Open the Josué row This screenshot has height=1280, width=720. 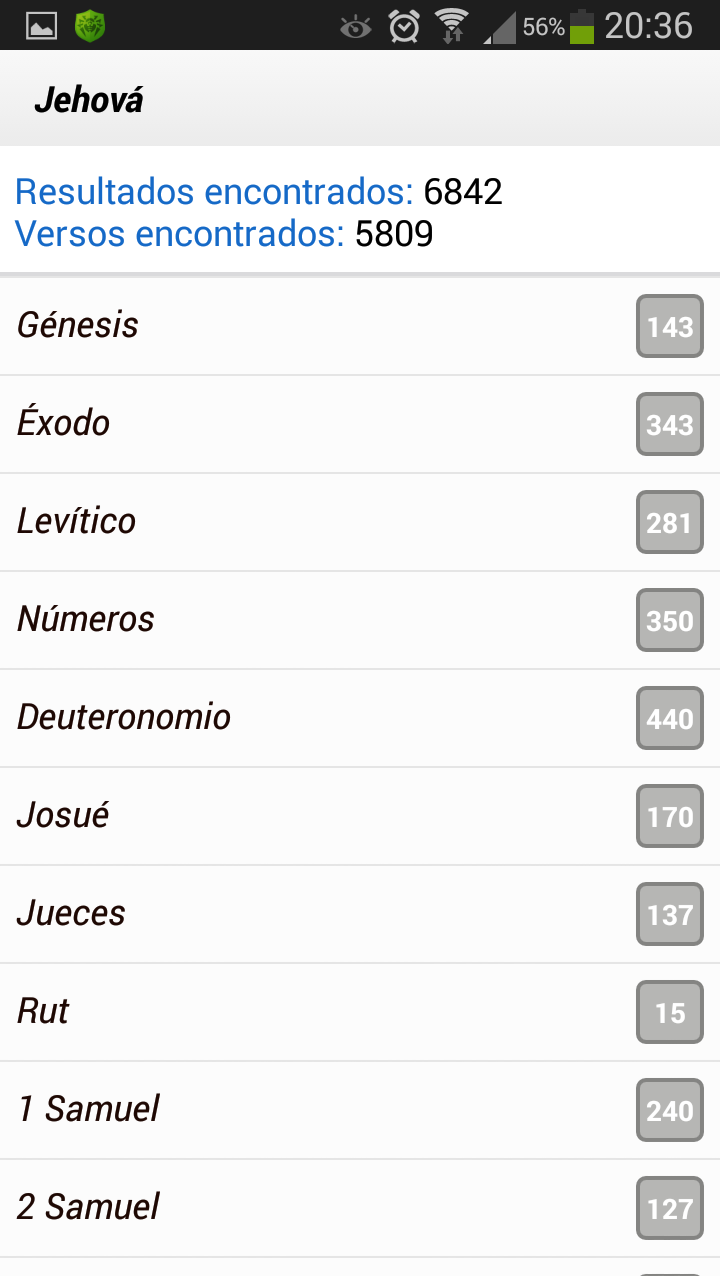[x=360, y=816]
